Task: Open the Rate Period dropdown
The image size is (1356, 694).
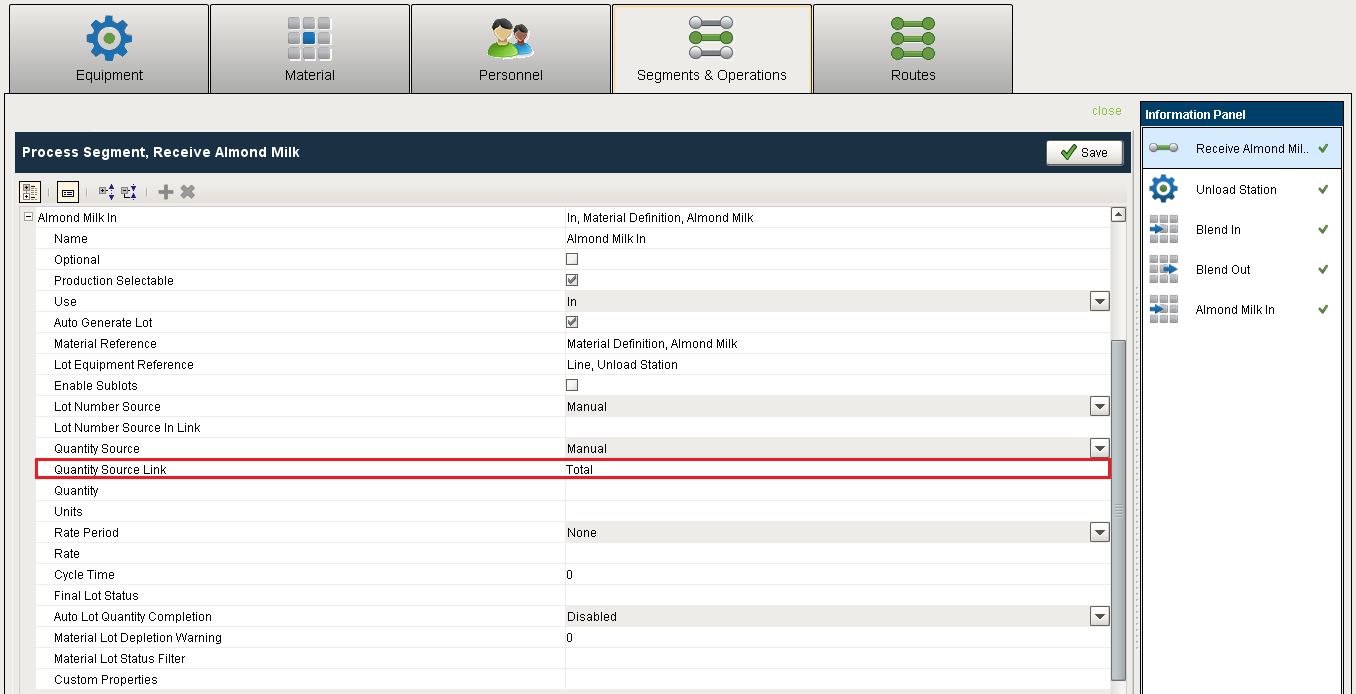Action: pos(1100,532)
